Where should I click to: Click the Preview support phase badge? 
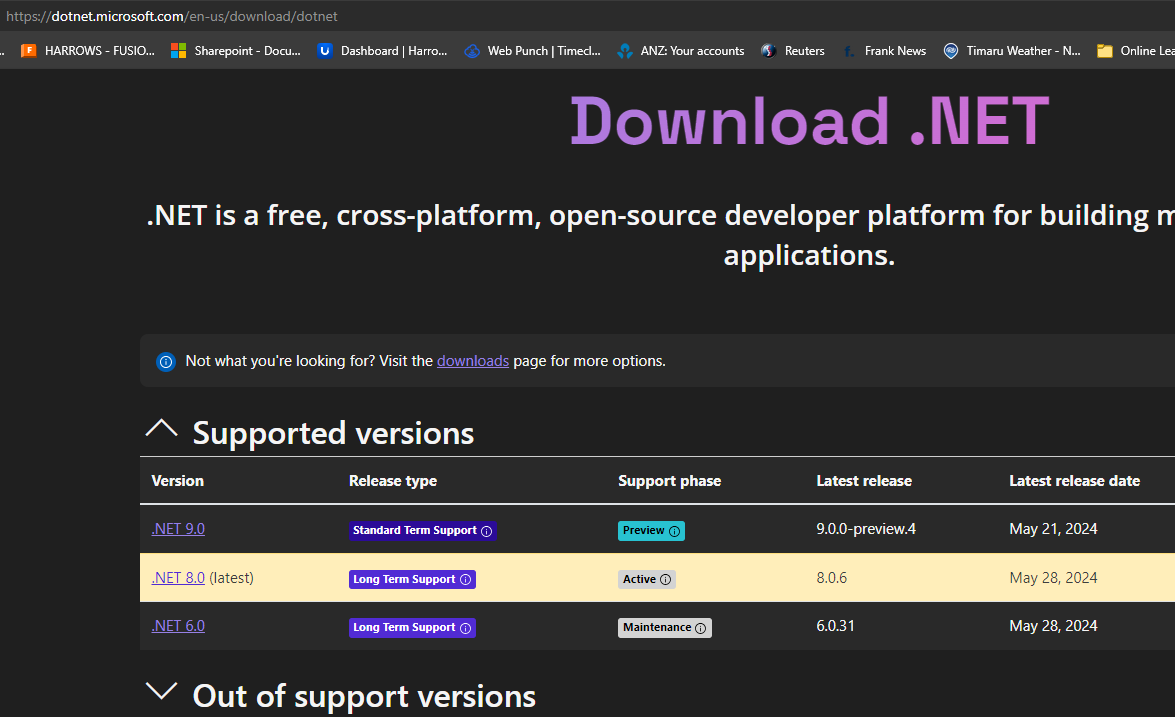pyautogui.click(x=651, y=530)
